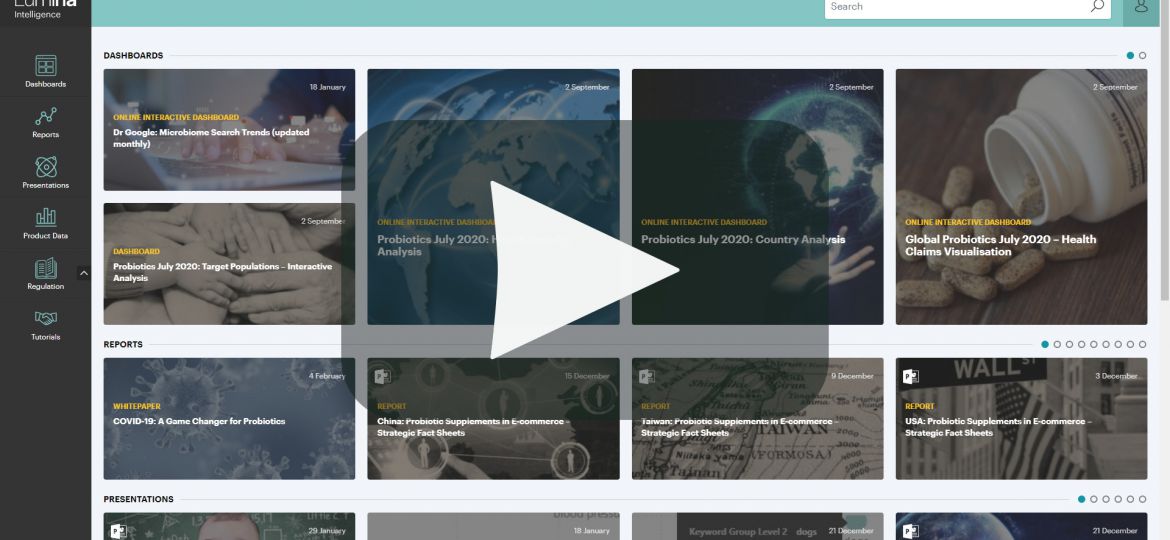The width and height of the screenshot is (1170, 540).
Task: Select second Reports carousel page dot
Action: click(x=1057, y=345)
